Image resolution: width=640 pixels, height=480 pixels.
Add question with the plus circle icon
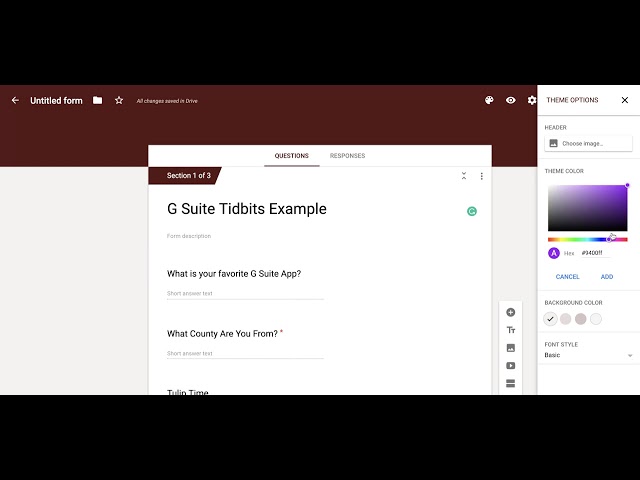pyautogui.click(x=511, y=312)
